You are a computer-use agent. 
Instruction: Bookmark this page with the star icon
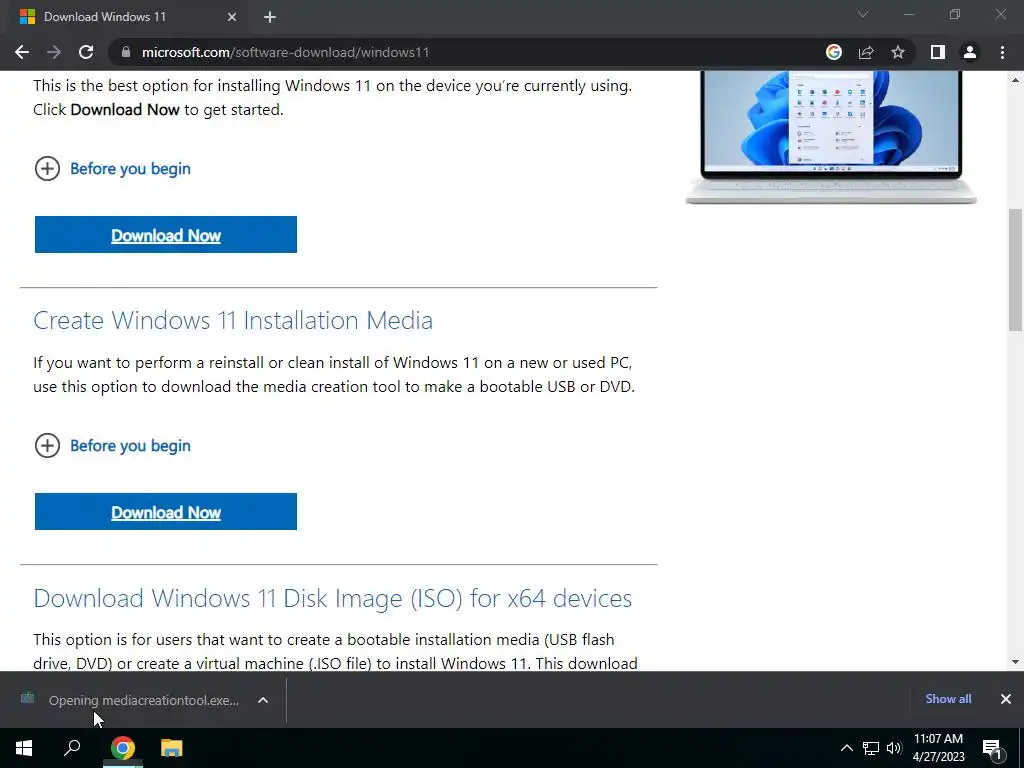(898, 52)
